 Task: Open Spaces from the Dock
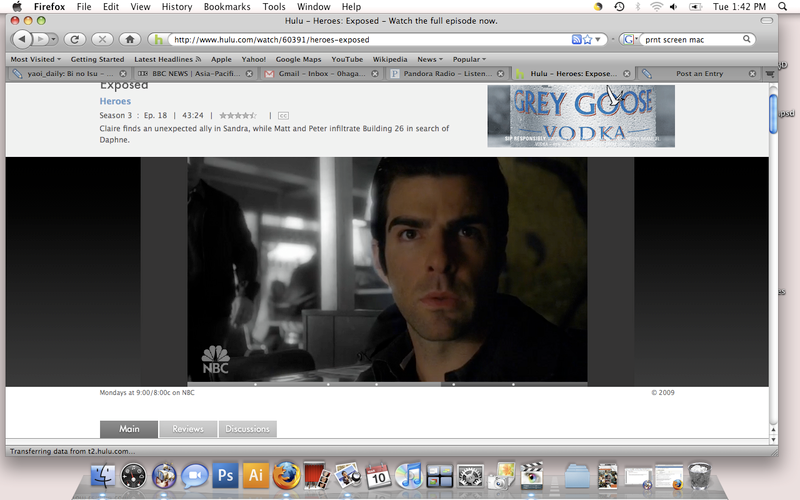point(439,476)
